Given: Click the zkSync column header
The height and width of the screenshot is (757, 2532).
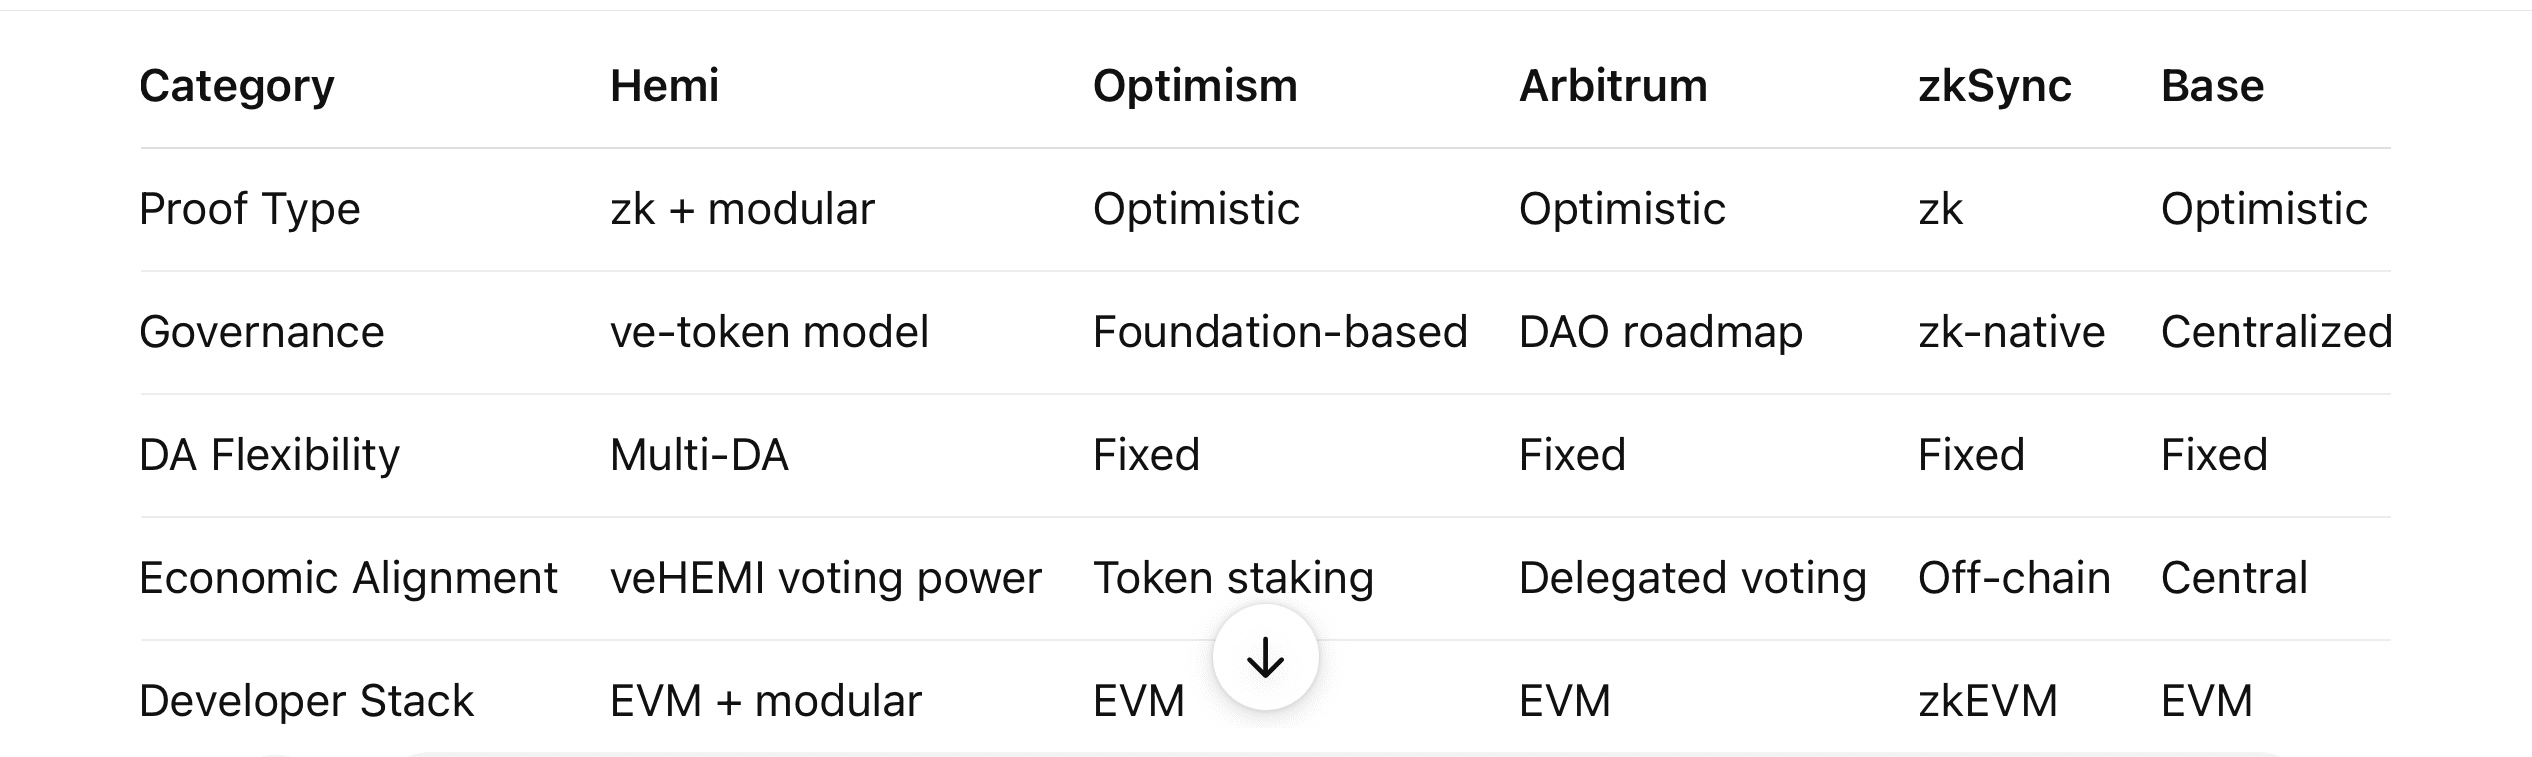Looking at the screenshot, I should coord(1994,86).
